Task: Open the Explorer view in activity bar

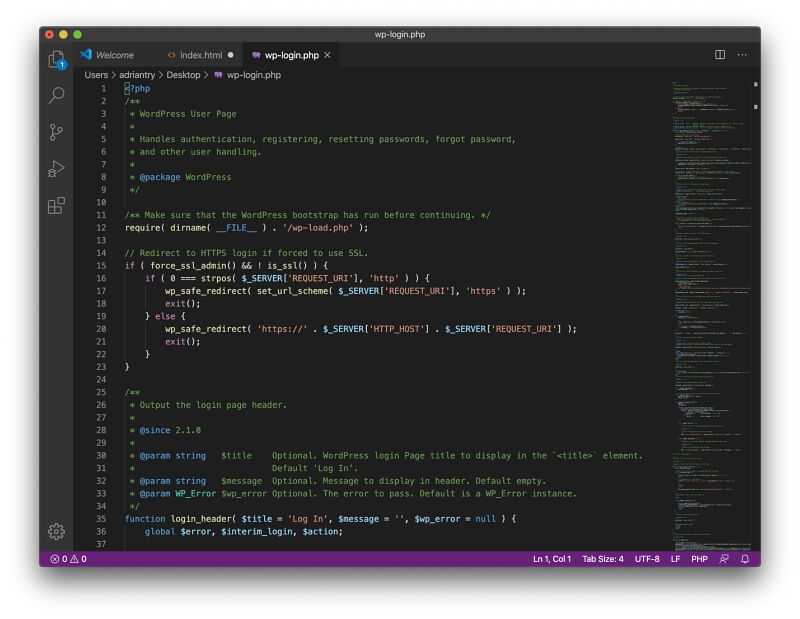Action: (x=56, y=60)
